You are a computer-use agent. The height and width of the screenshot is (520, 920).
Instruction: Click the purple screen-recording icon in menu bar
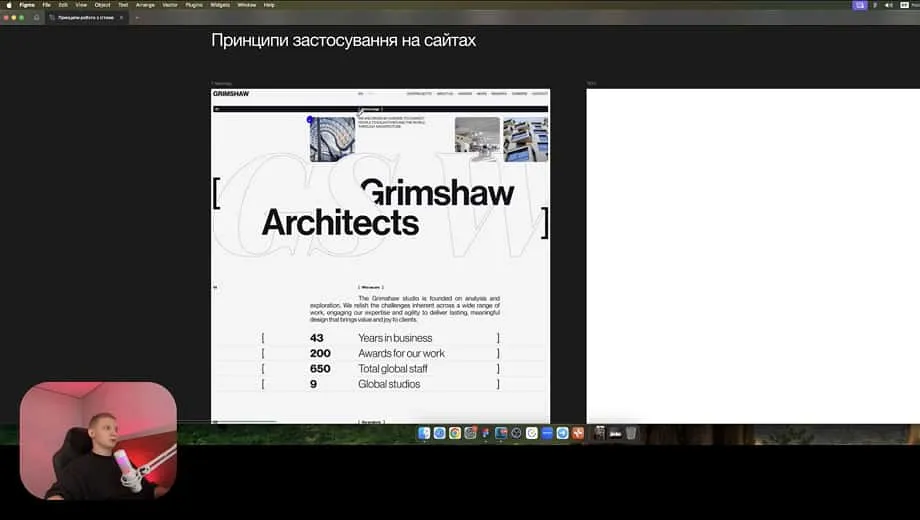(860, 5)
